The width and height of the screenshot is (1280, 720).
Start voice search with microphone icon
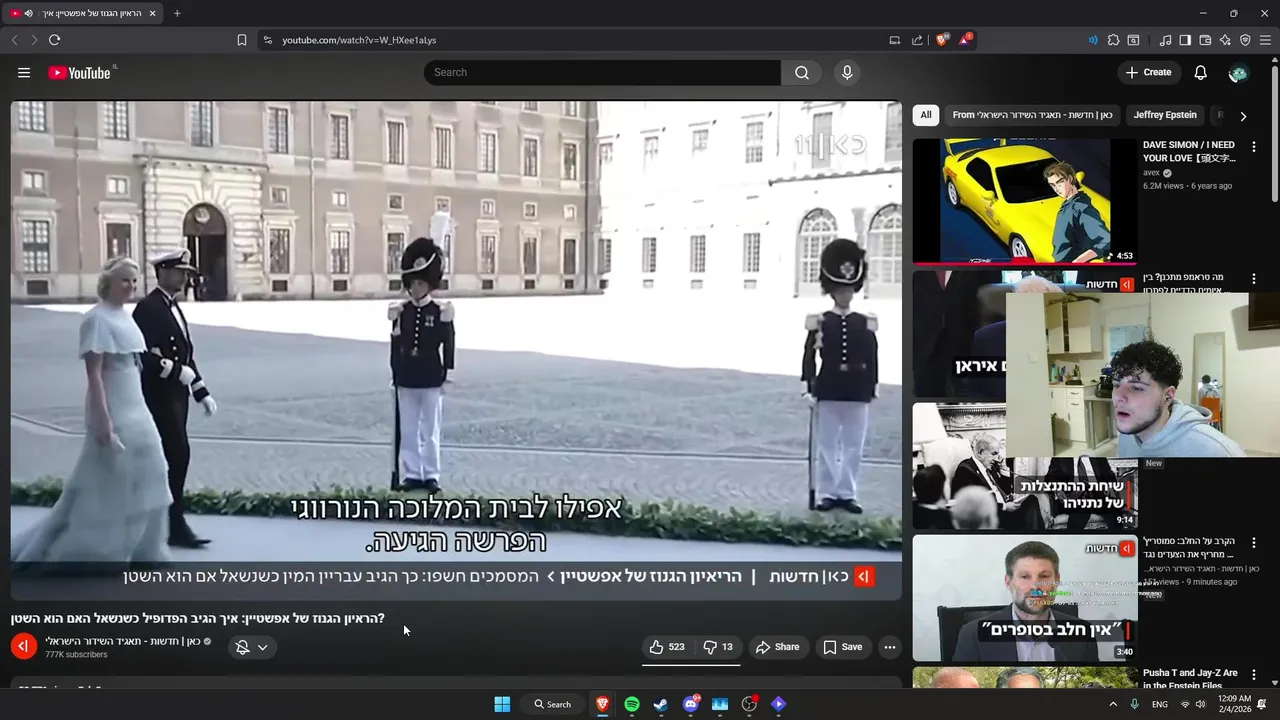tap(847, 72)
